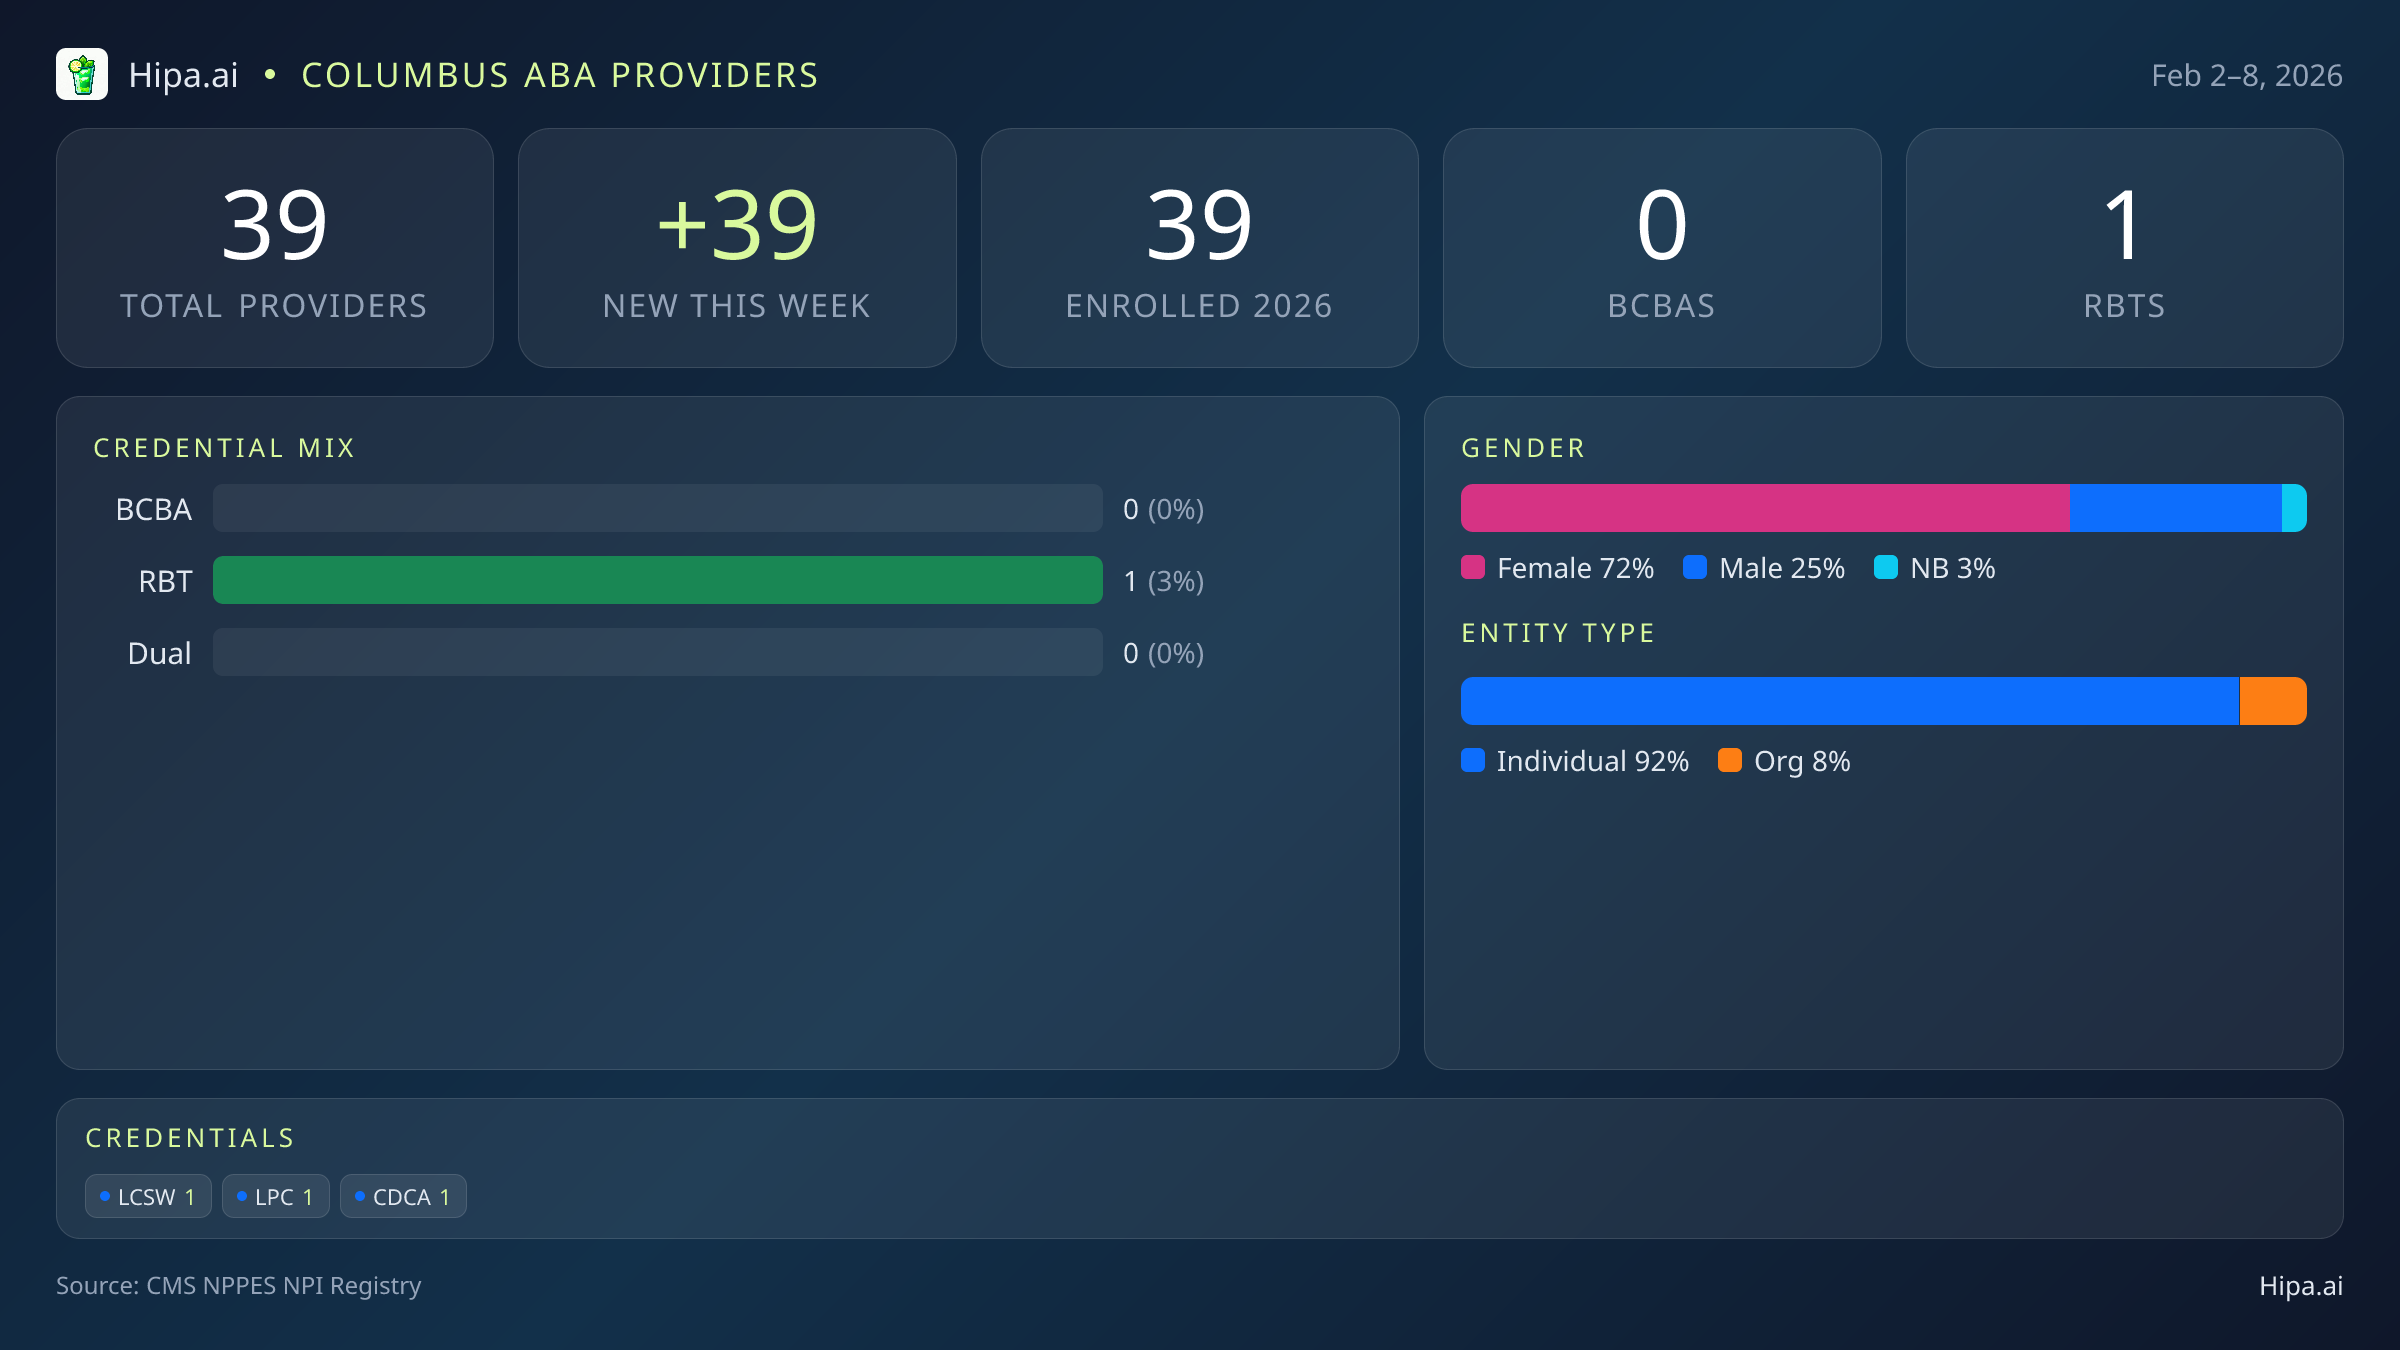Screen dimensions: 2400x1350
Task: Click the dot inside the LCSW chip
Action: click(104, 1195)
